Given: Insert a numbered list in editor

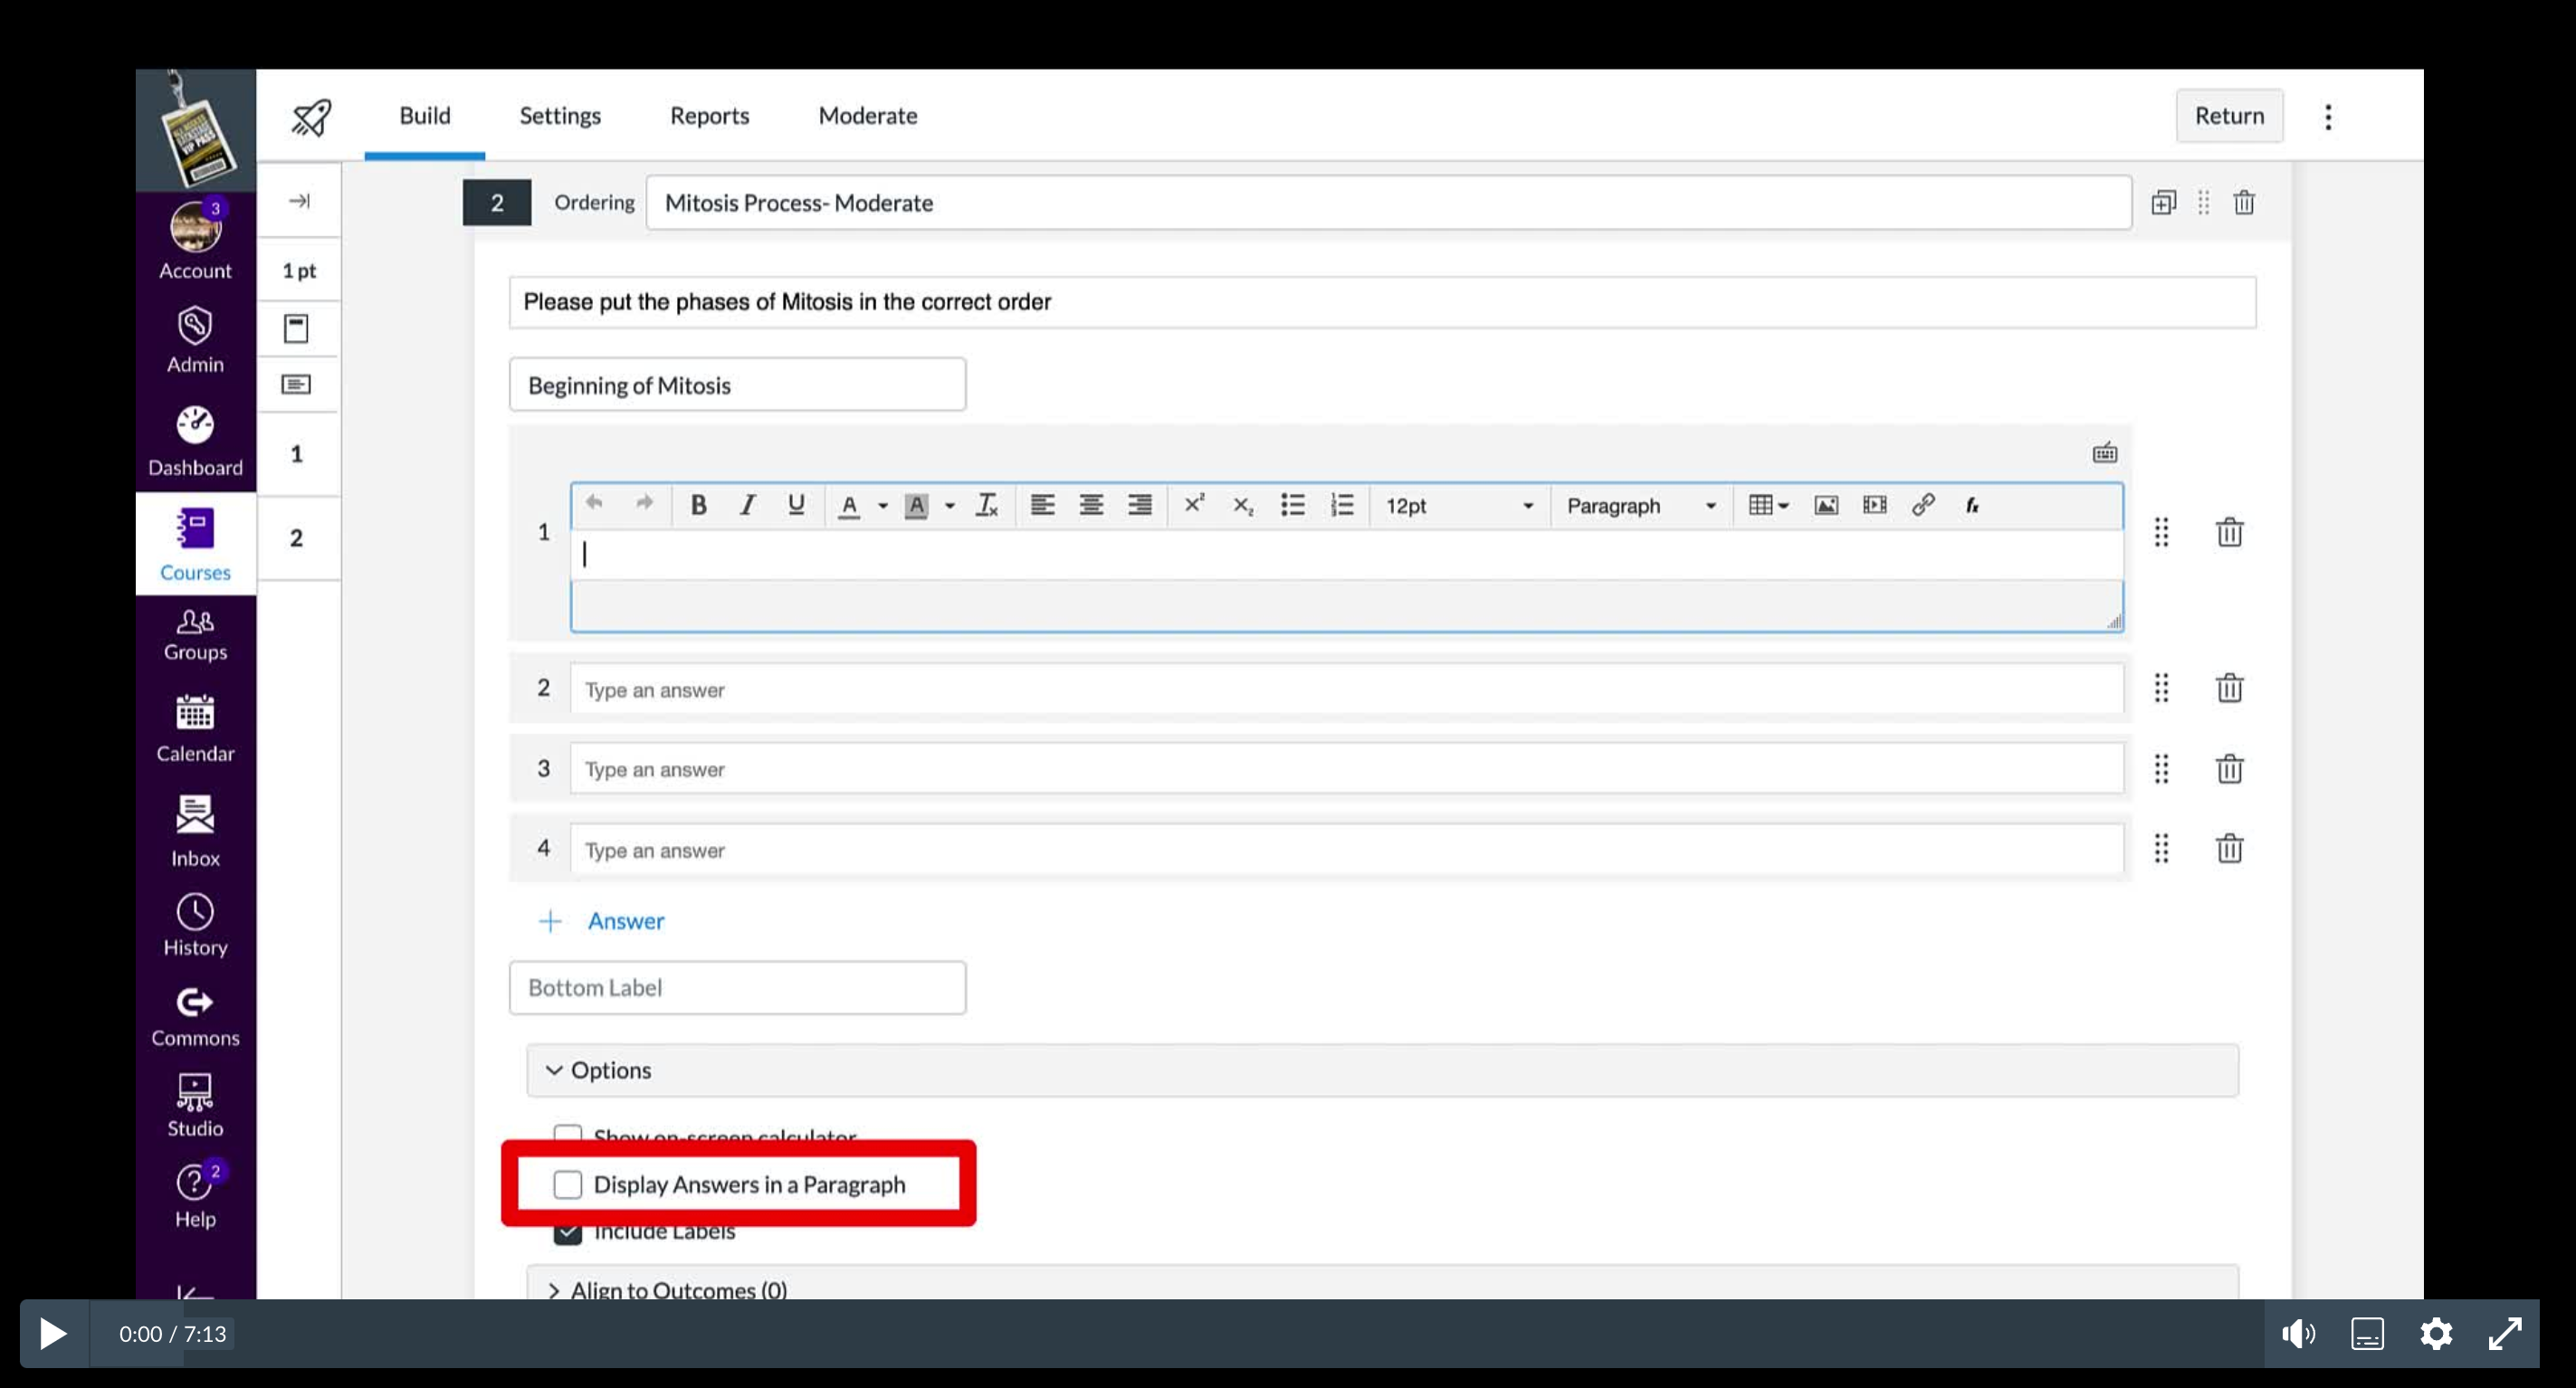Looking at the screenshot, I should coord(1341,505).
